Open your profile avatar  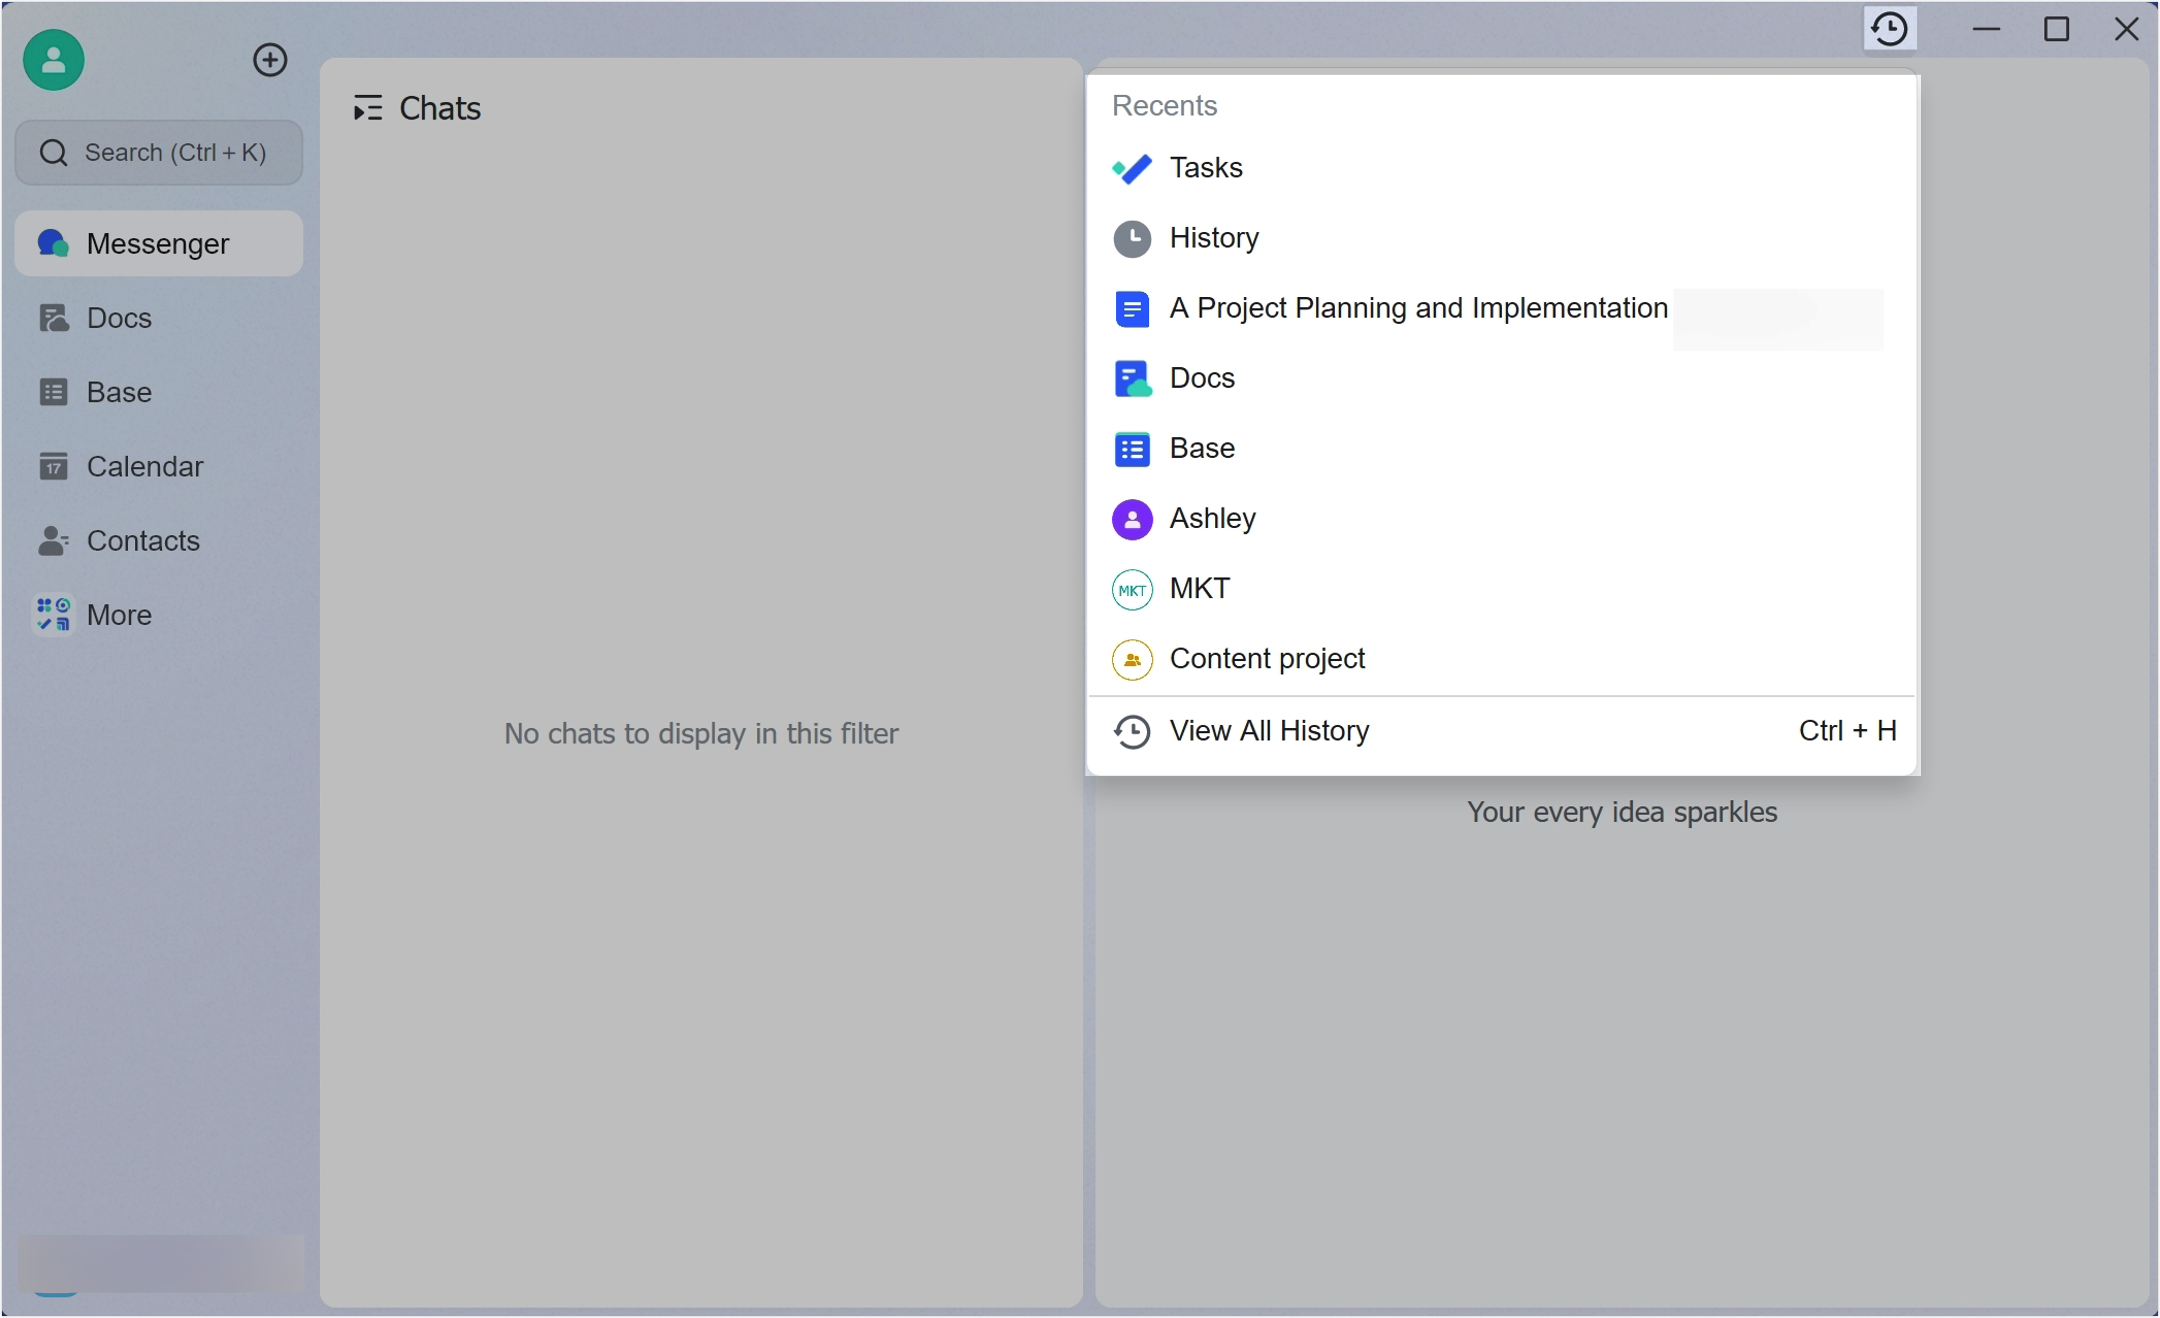pos(52,60)
